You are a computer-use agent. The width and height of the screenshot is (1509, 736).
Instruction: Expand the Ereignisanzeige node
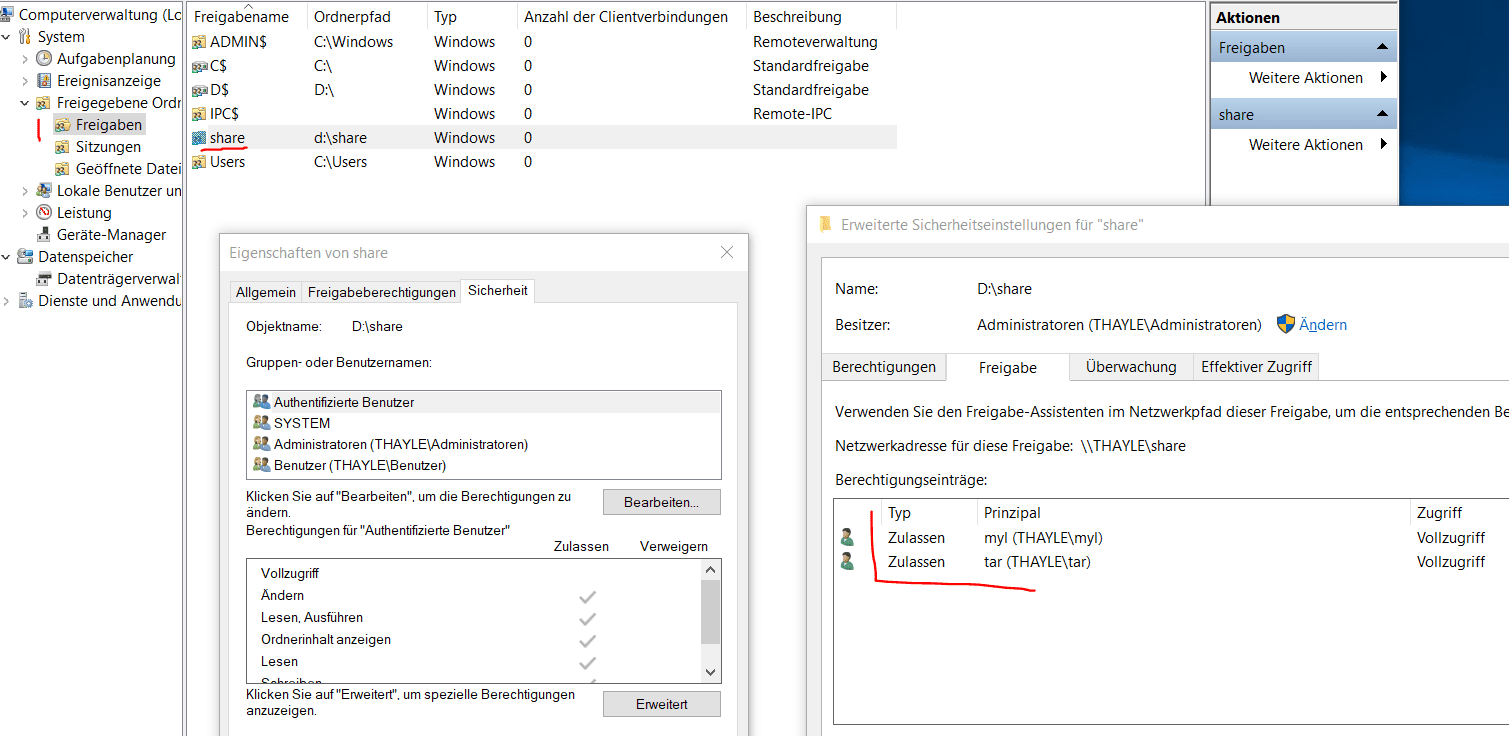tap(25, 81)
